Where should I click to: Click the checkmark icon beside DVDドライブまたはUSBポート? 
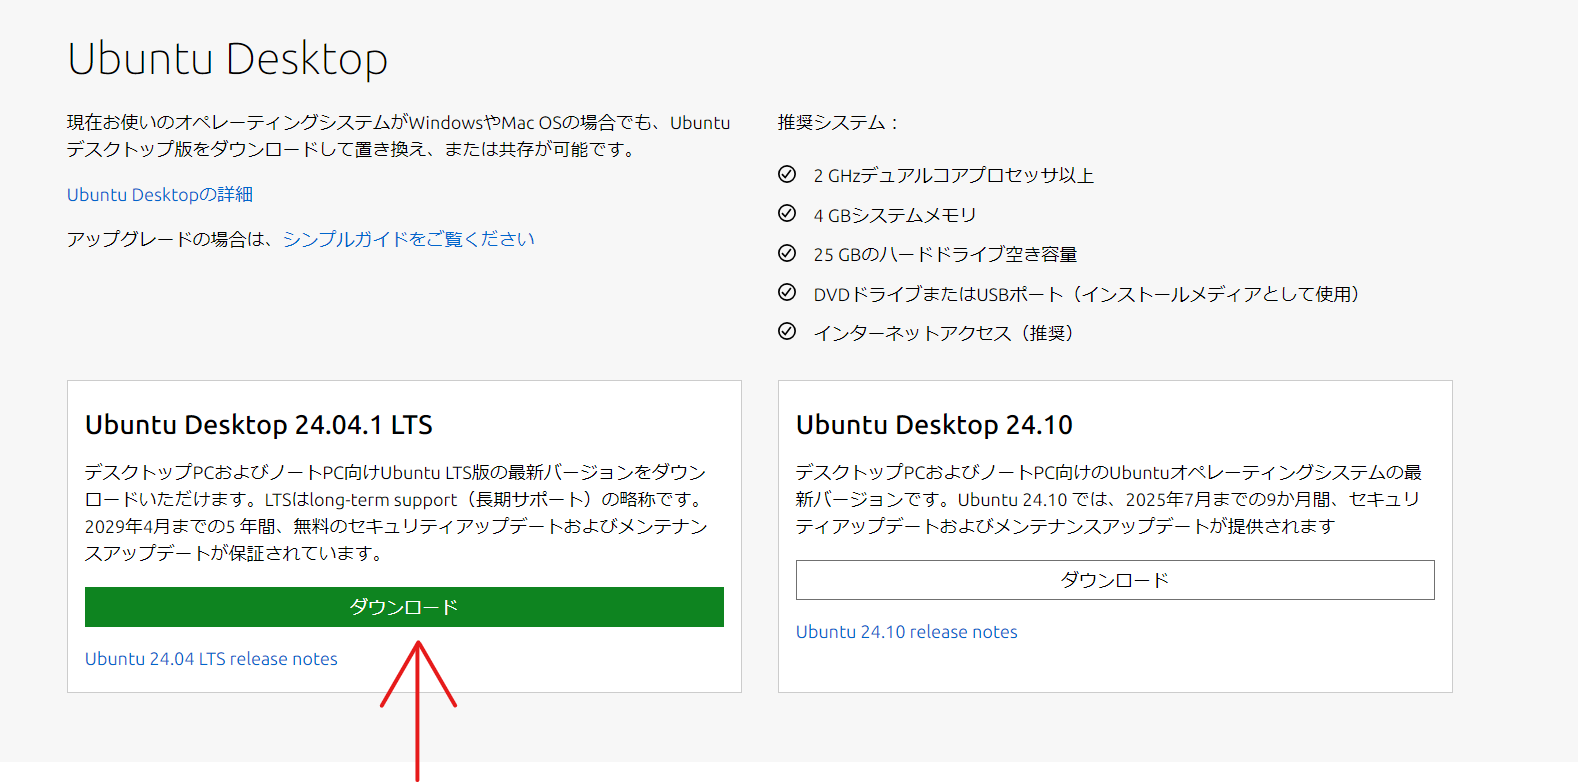(x=787, y=293)
